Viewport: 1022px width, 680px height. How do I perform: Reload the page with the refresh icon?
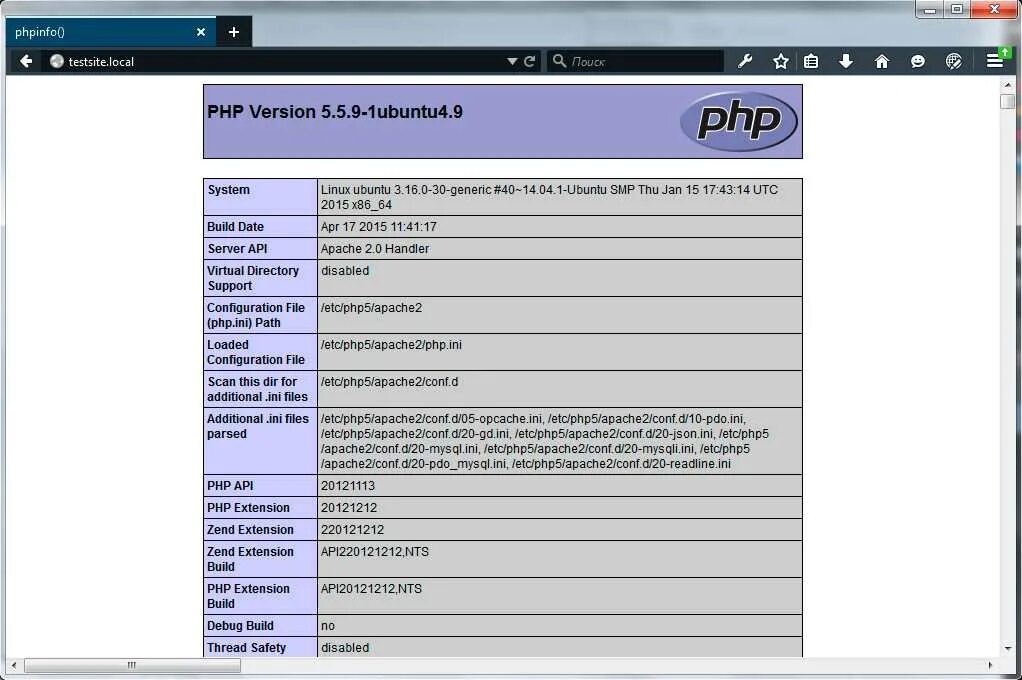pyautogui.click(x=530, y=61)
